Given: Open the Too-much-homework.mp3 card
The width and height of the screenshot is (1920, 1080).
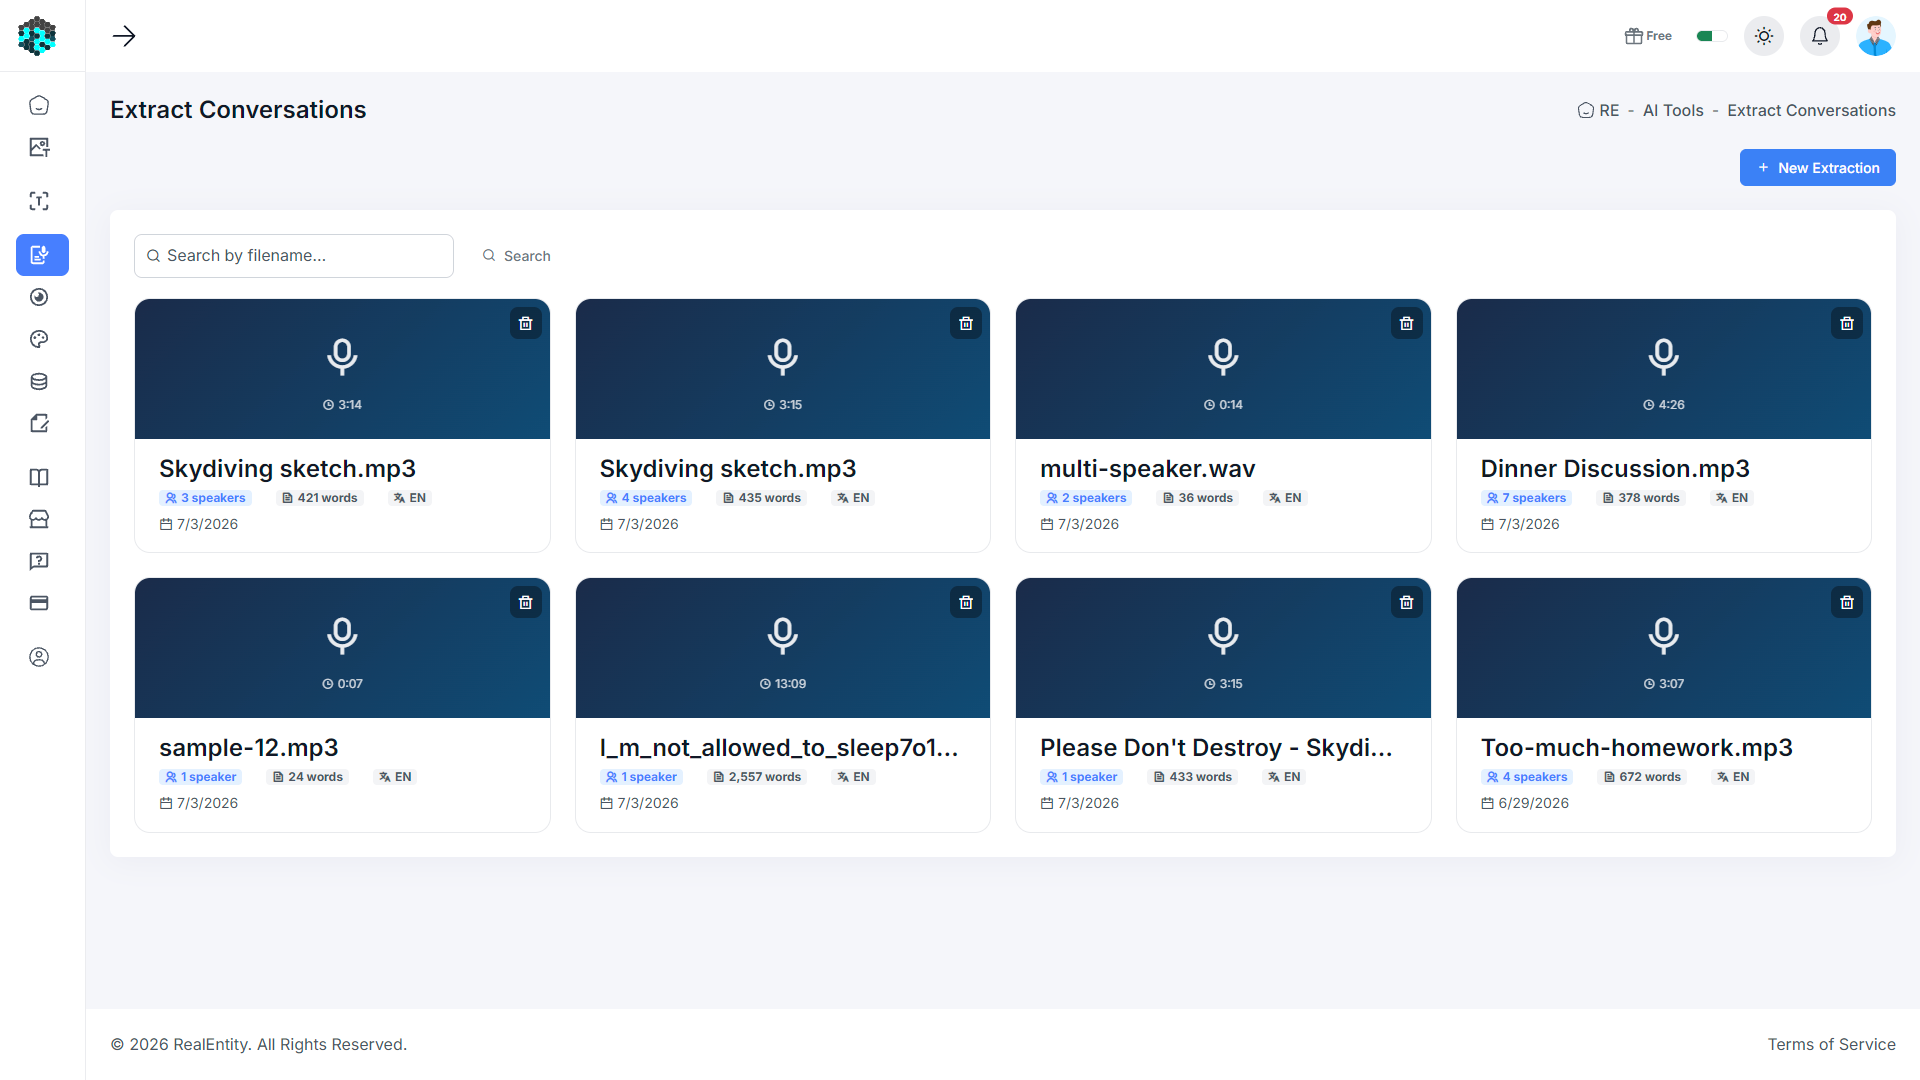Looking at the screenshot, I should pyautogui.click(x=1663, y=705).
